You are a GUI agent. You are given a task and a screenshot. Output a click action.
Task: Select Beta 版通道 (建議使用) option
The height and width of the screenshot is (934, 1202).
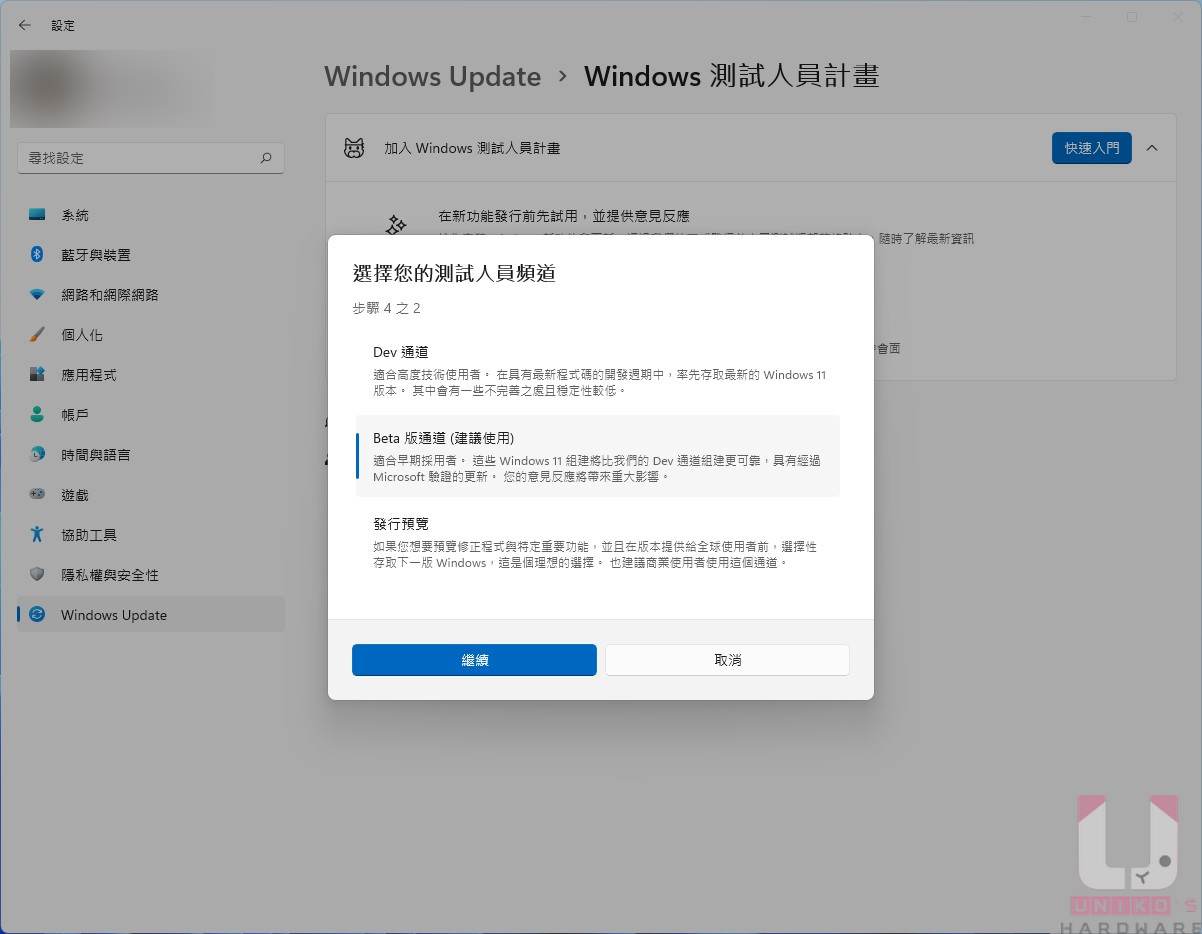598,456
